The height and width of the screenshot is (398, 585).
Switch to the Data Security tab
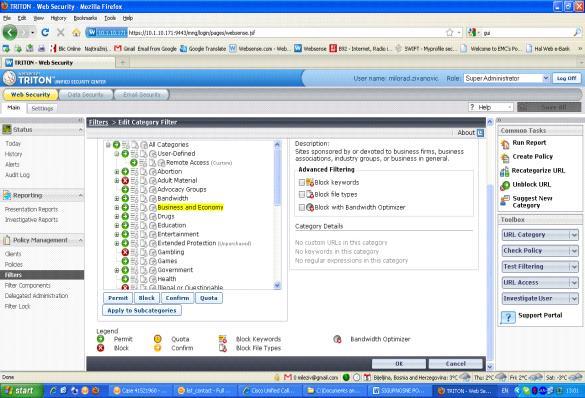[x=85, y=95]
